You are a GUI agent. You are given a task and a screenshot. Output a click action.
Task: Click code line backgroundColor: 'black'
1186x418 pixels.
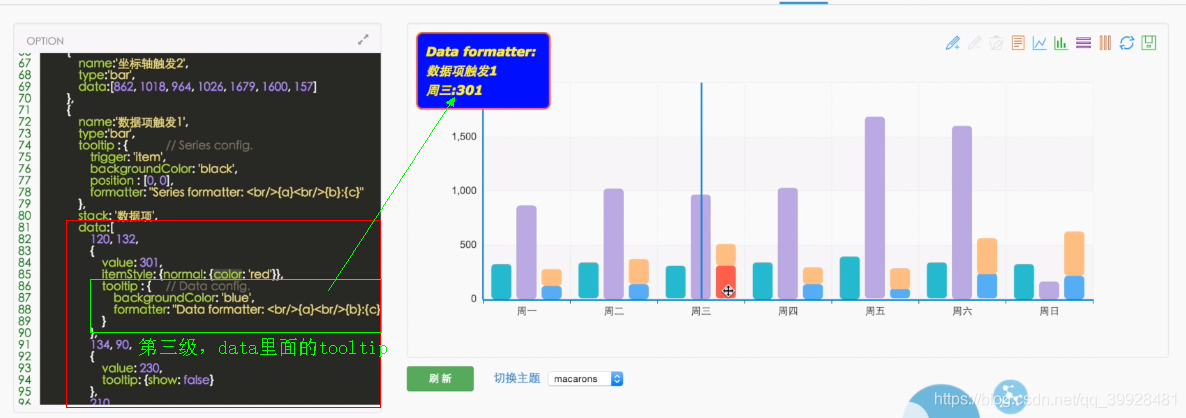coord(164,169)
